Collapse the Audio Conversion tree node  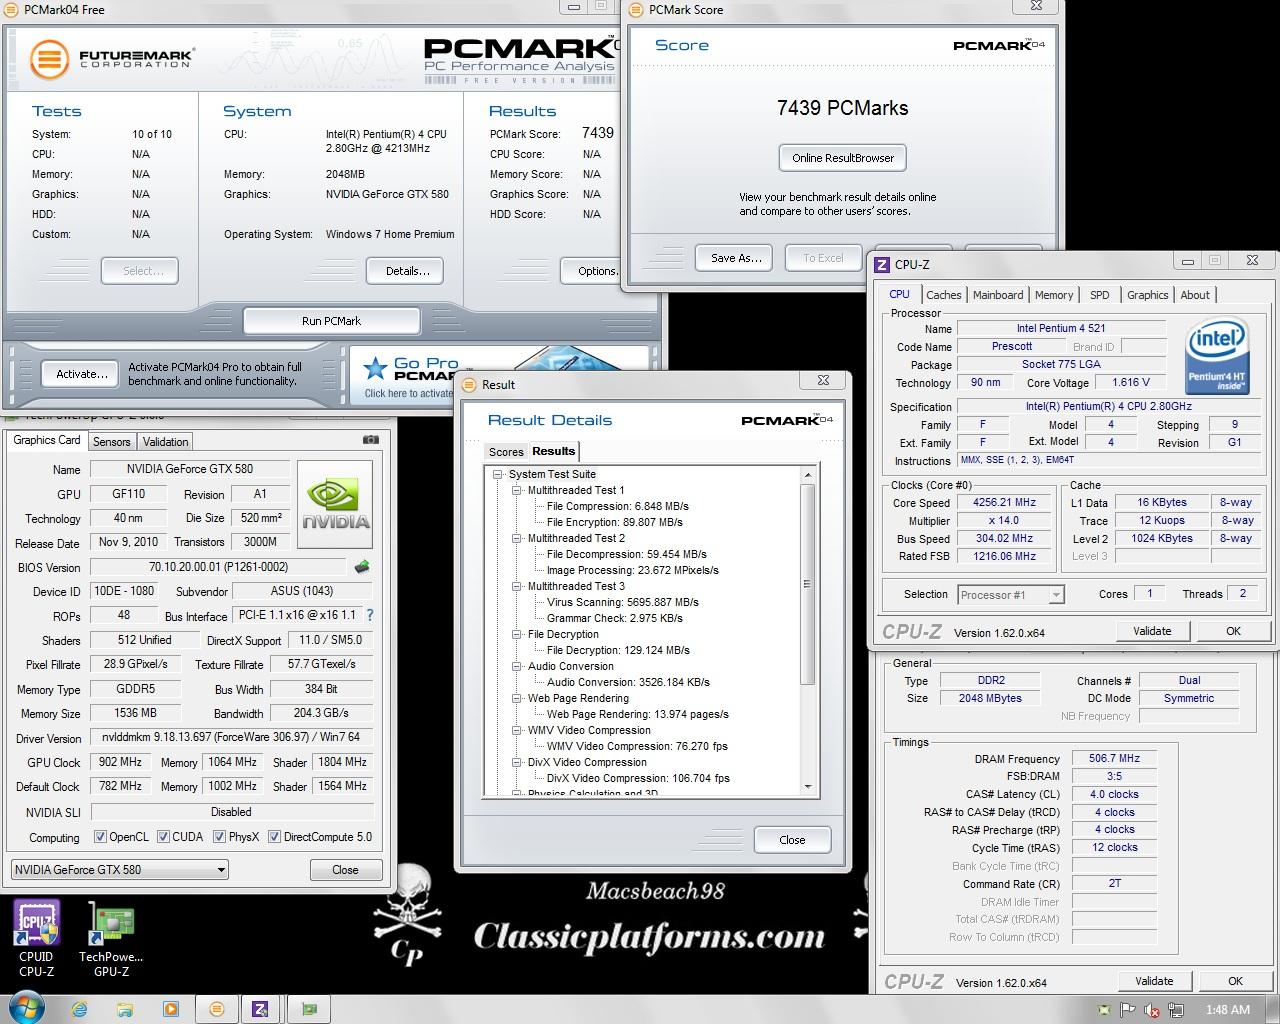click(x=517, y=666)
